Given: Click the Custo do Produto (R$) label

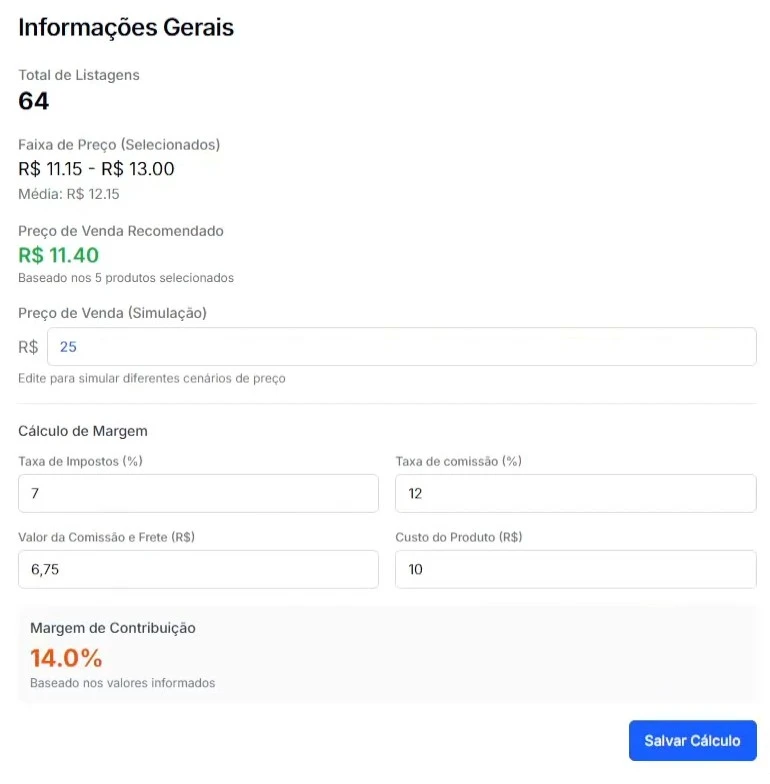Looking at the screenshot, I should [458, 537].
